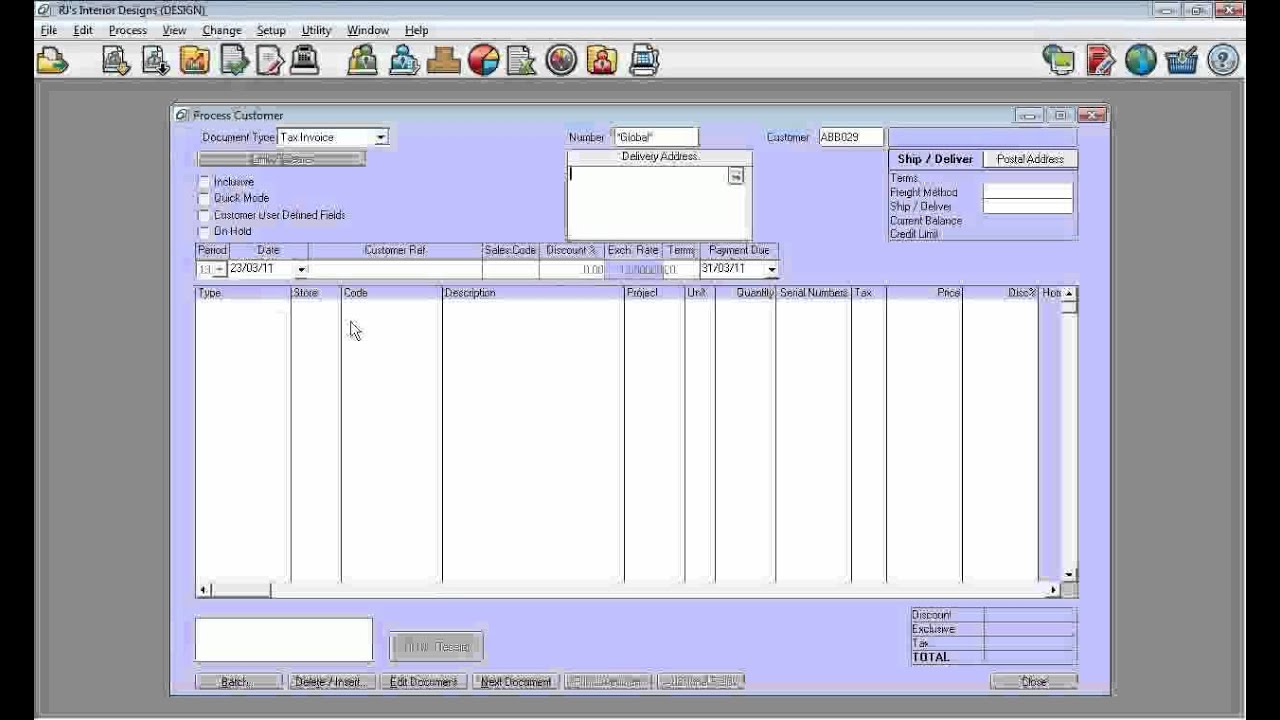Open the globe internet icon

click(1141, 61)
